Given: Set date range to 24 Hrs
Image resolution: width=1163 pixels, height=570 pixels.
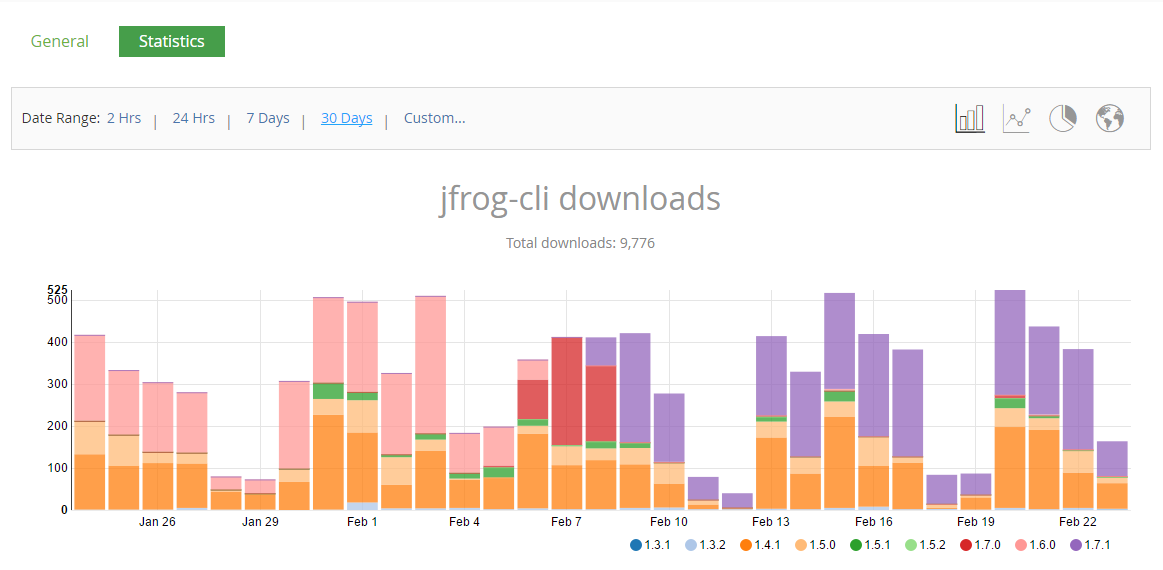Looking at the screenshot, I should coord(194,118).
